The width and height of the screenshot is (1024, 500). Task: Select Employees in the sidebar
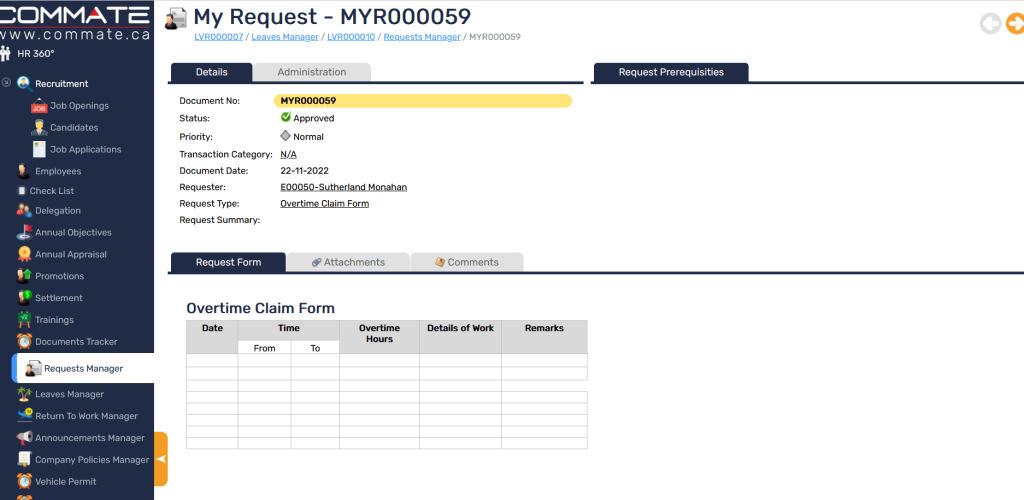[58, 171]
